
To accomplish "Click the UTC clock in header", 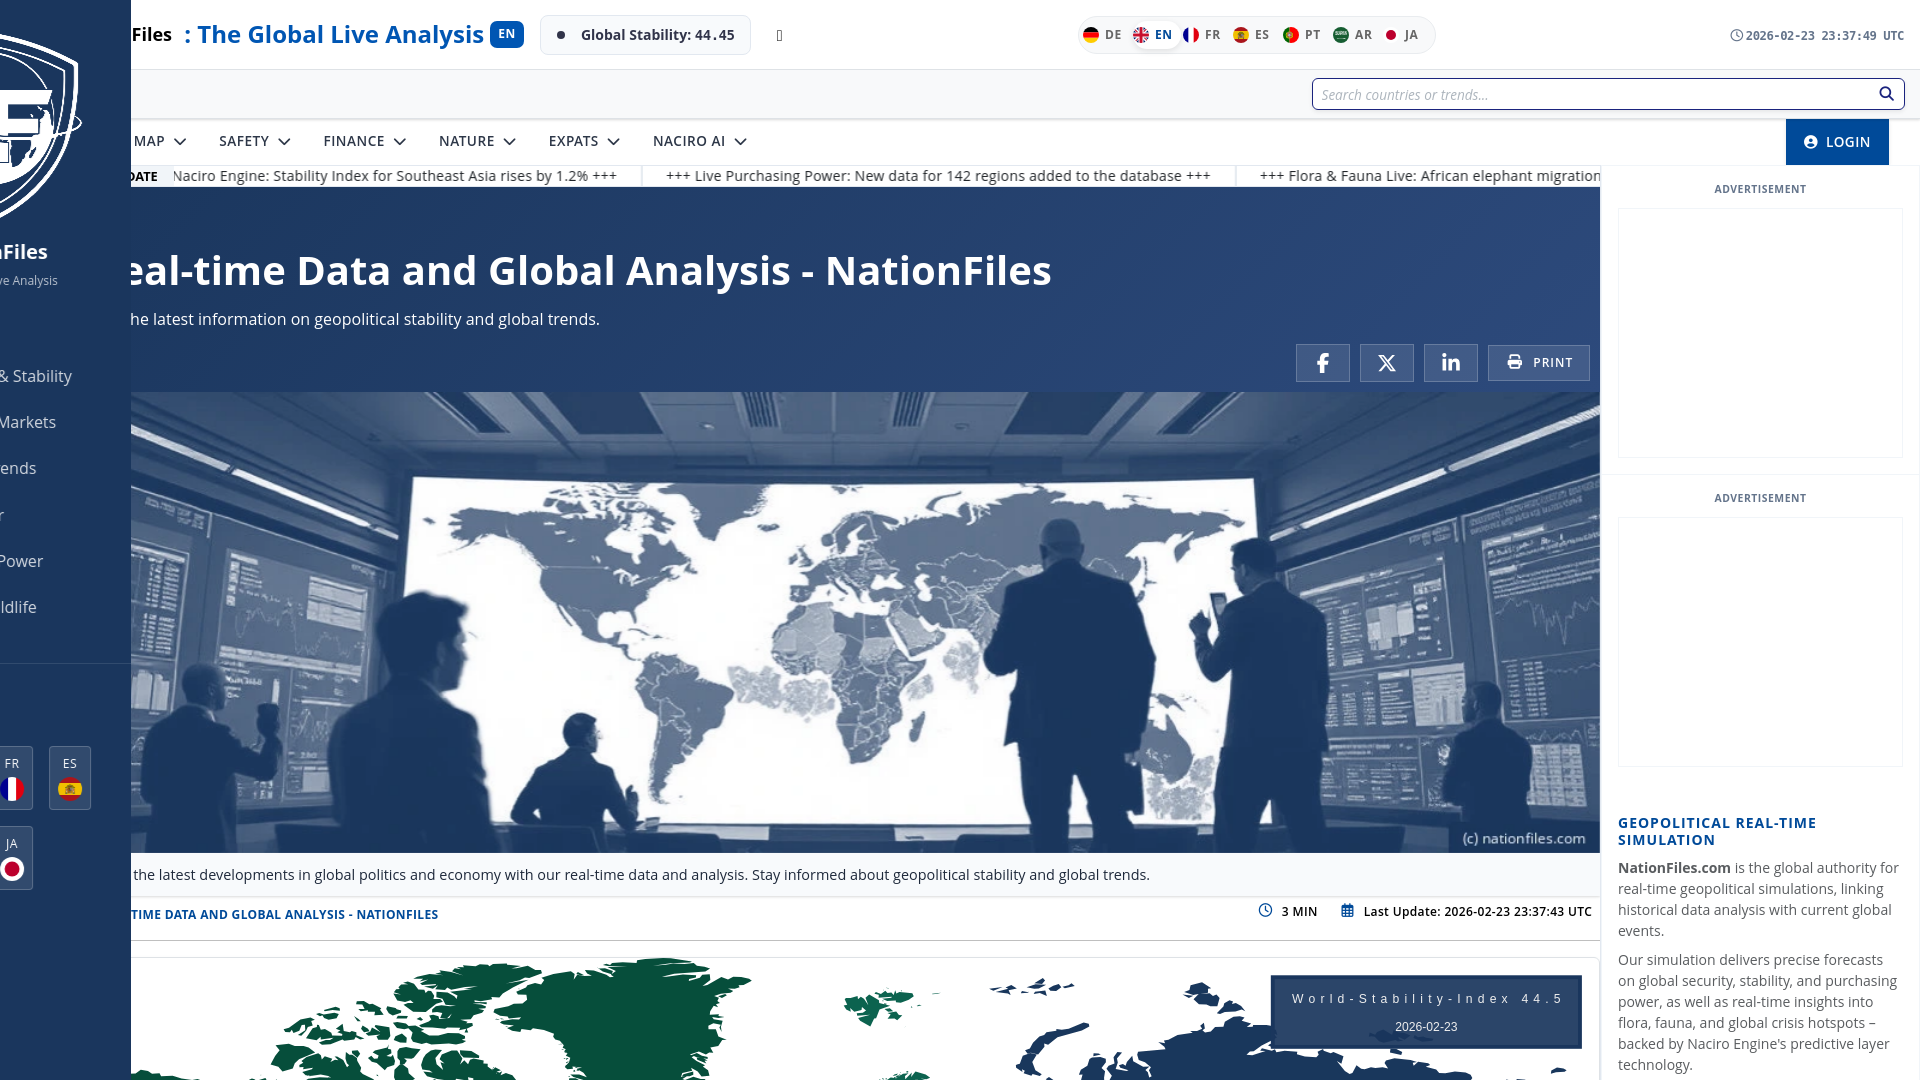I will (1817, 35).
